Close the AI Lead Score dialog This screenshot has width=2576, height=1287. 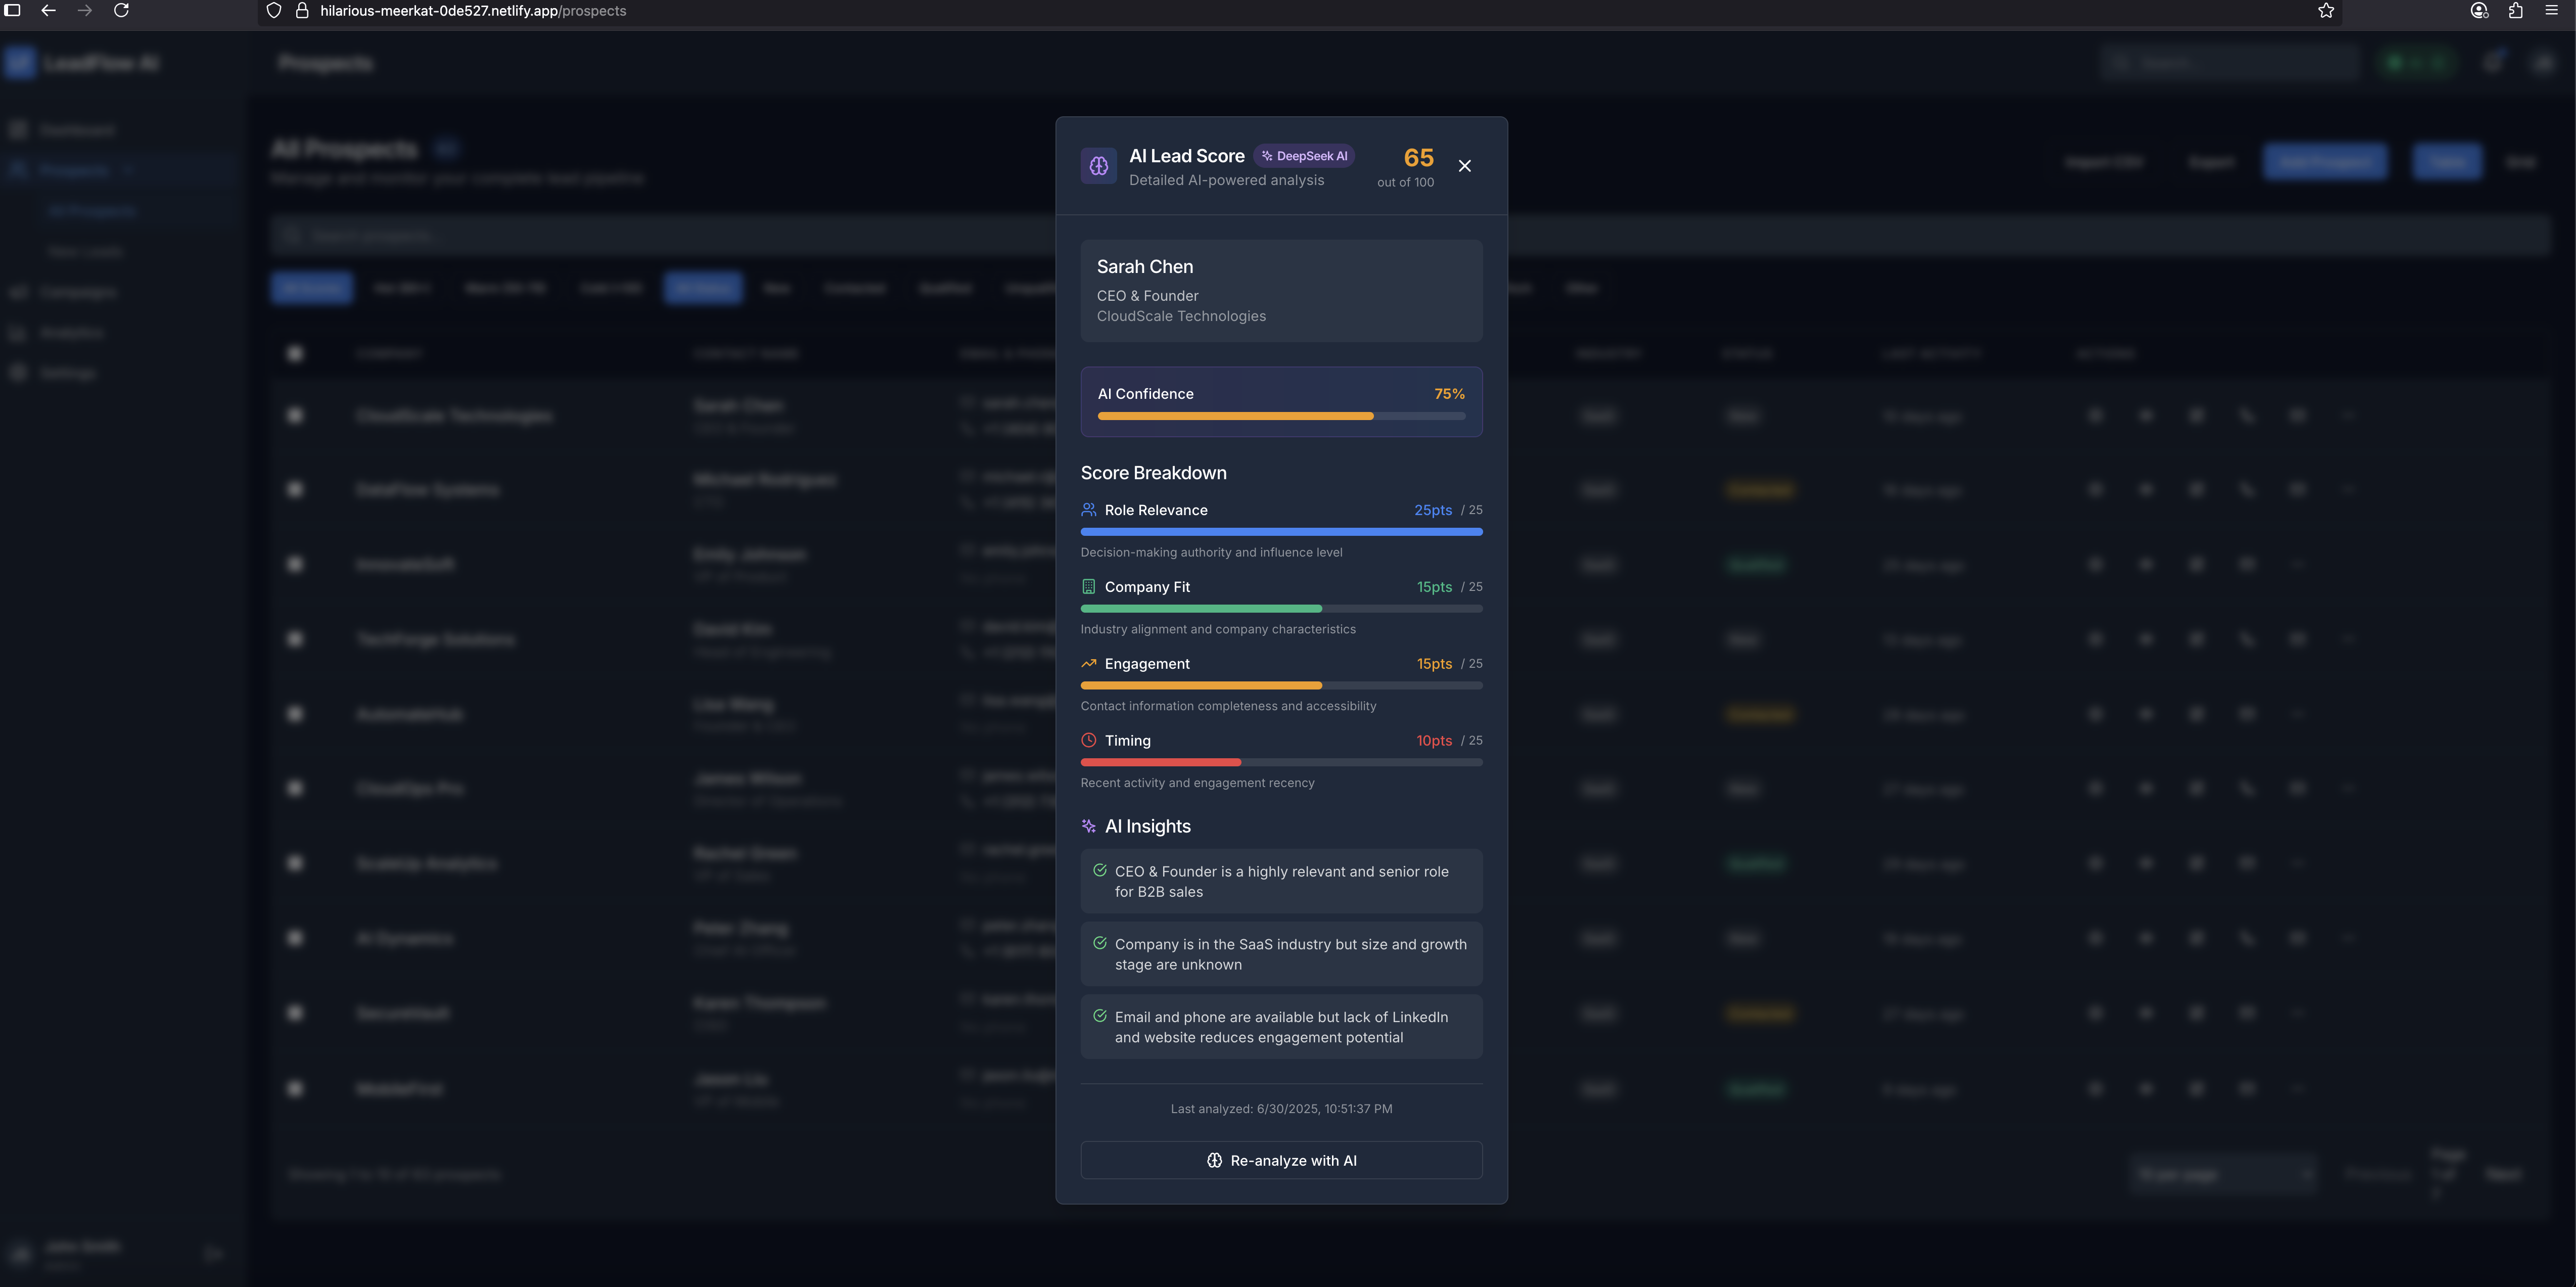[x=1464, y=166]
